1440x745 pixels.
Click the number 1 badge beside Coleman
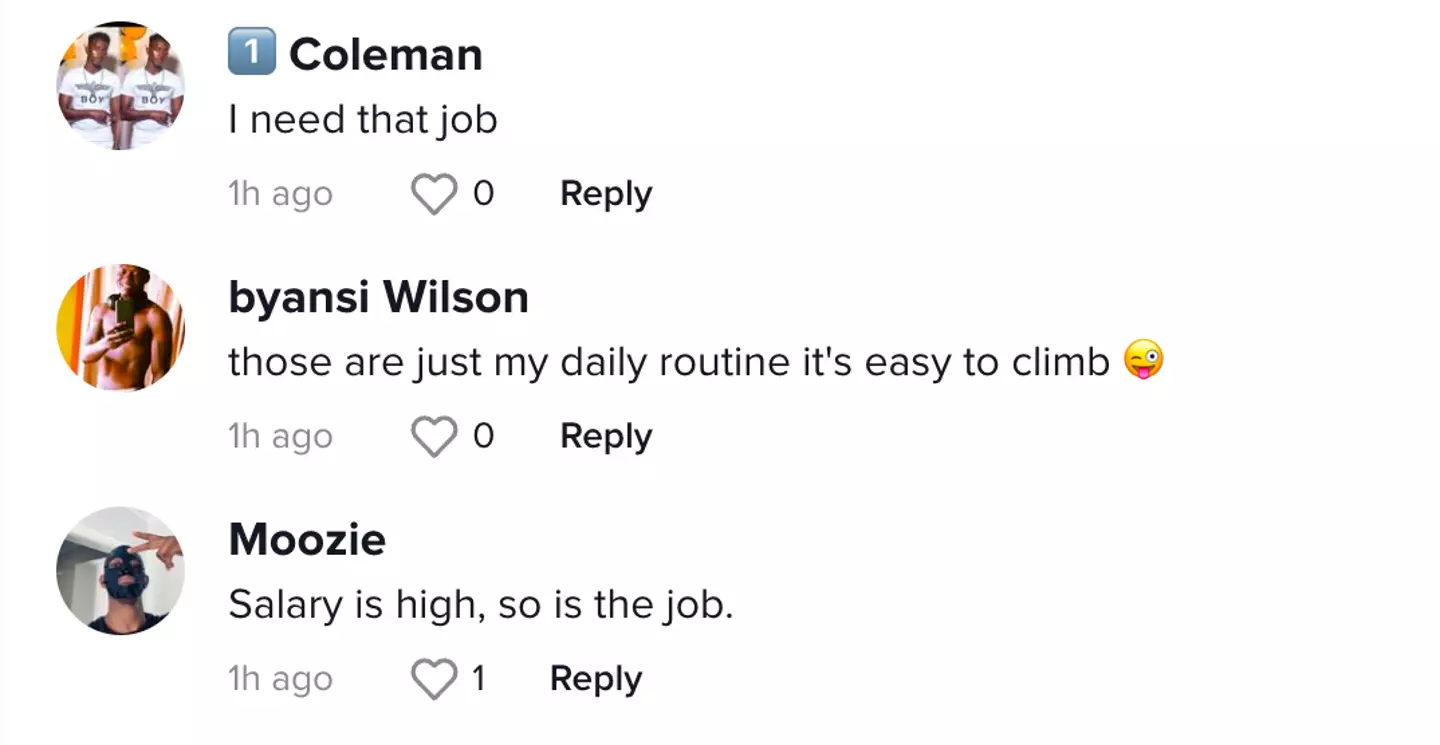click(252, 52)
